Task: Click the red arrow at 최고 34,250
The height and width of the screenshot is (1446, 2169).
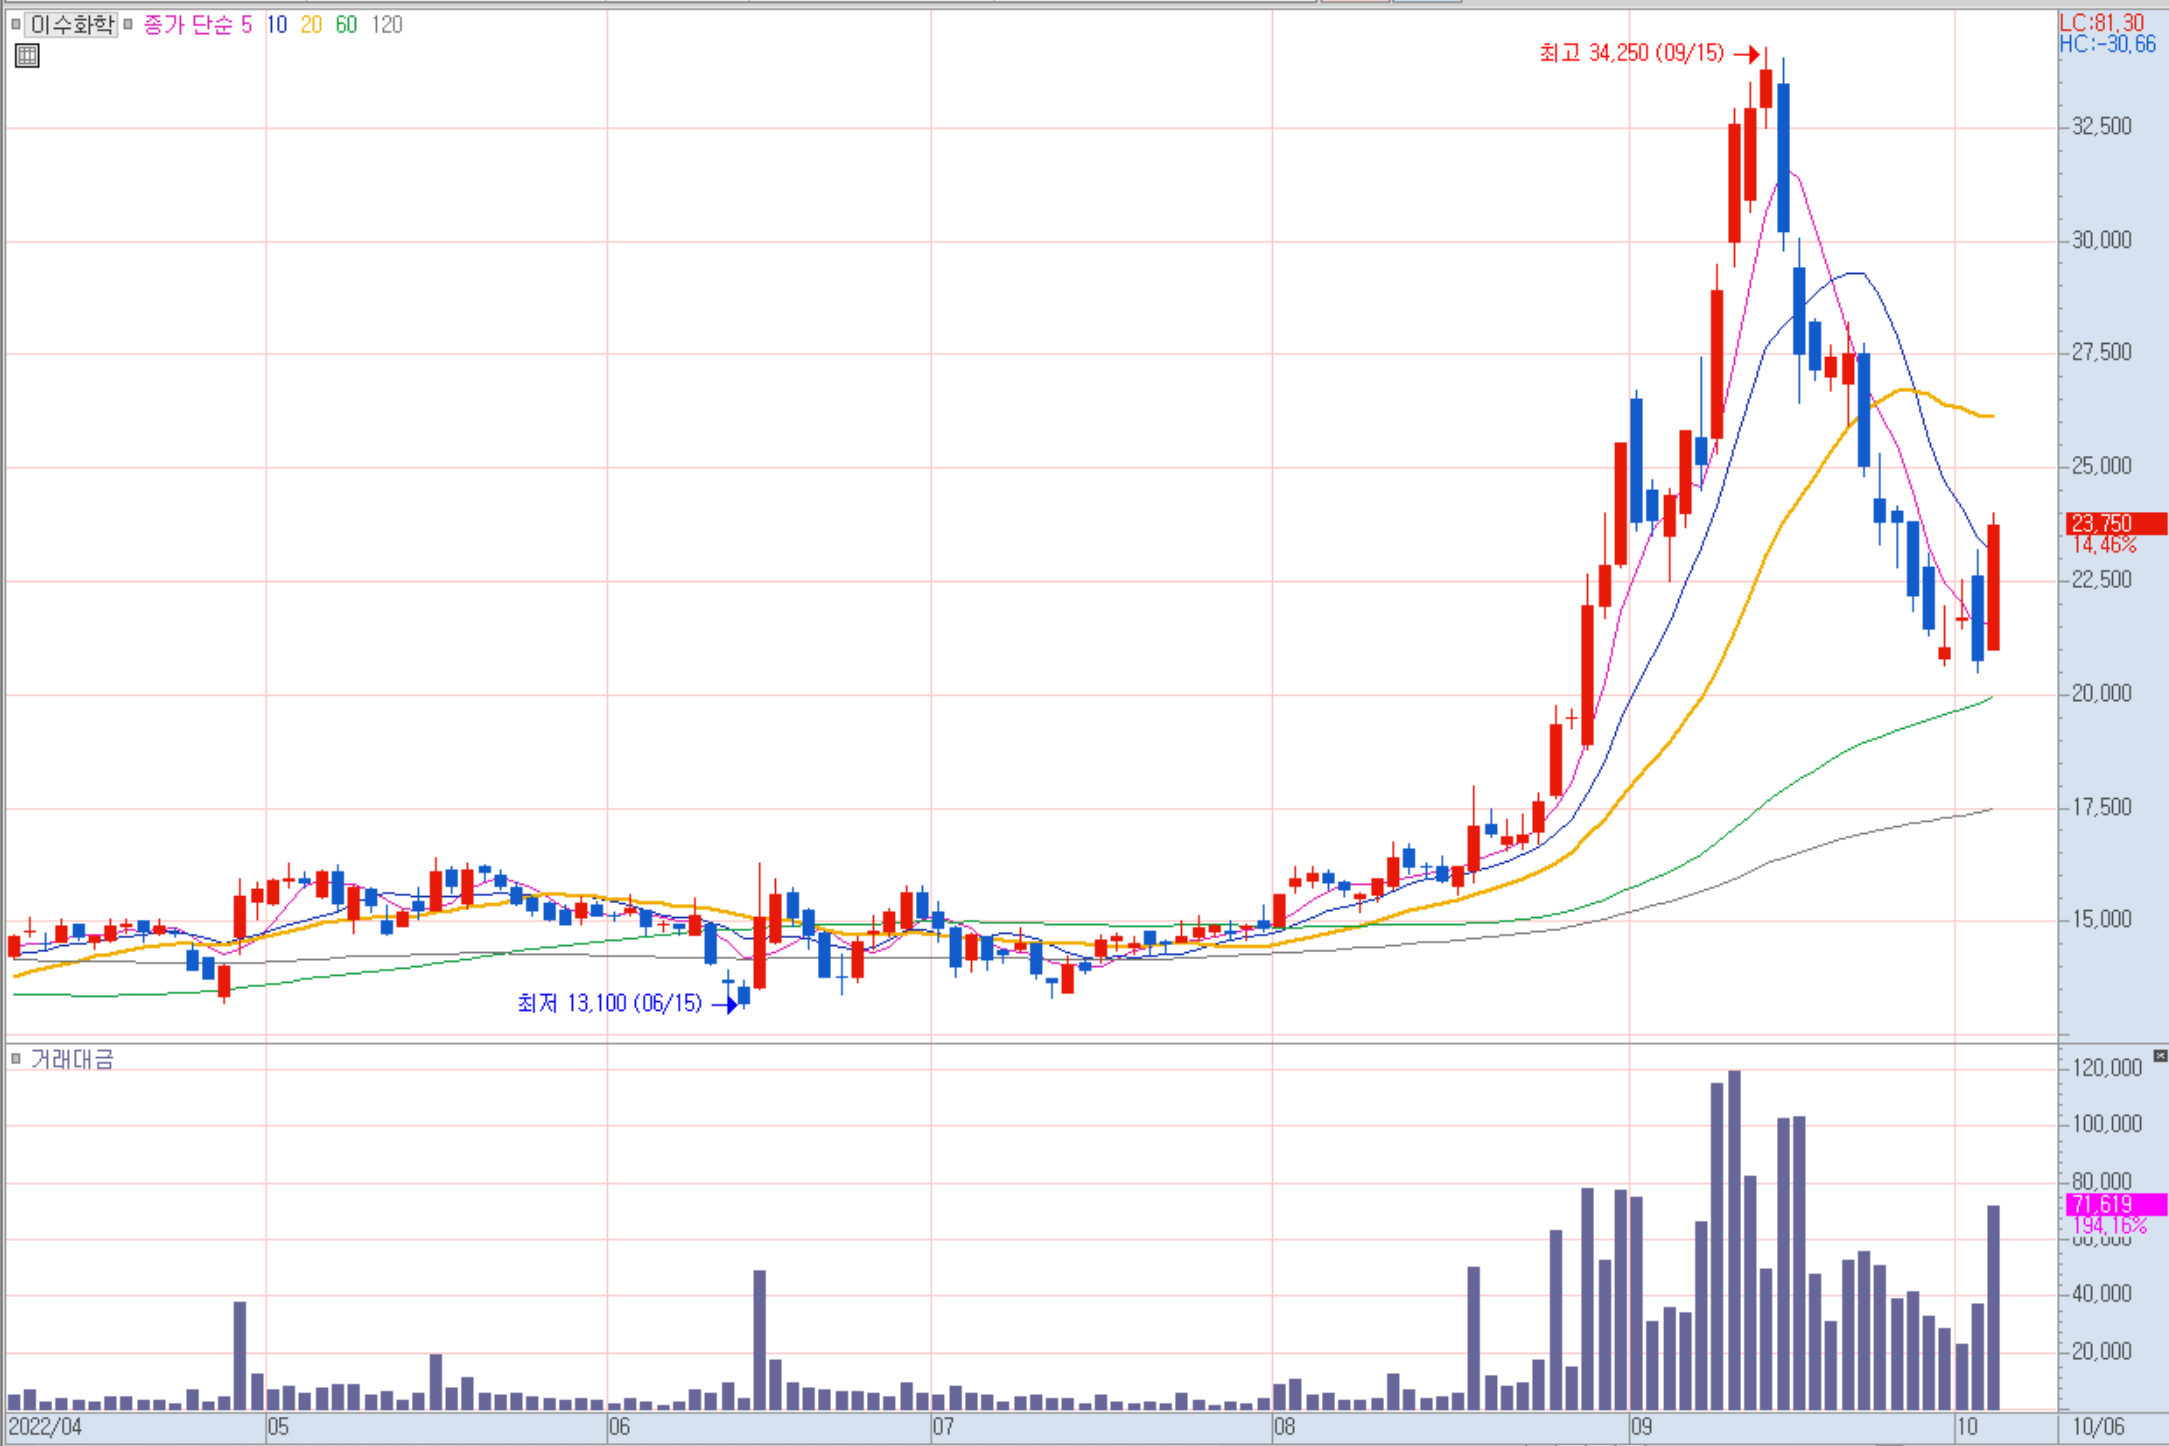Action: pyautogui.click(x=1746, y=54)
